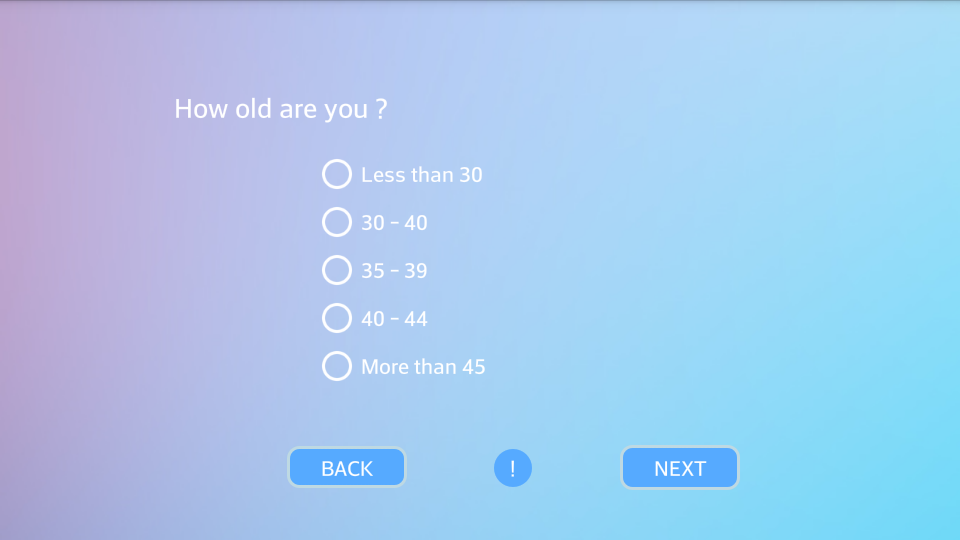Select the "Less than 30" radio button
Image resolution: width=960 pixels, height=540 pixels.
(337, 174)
